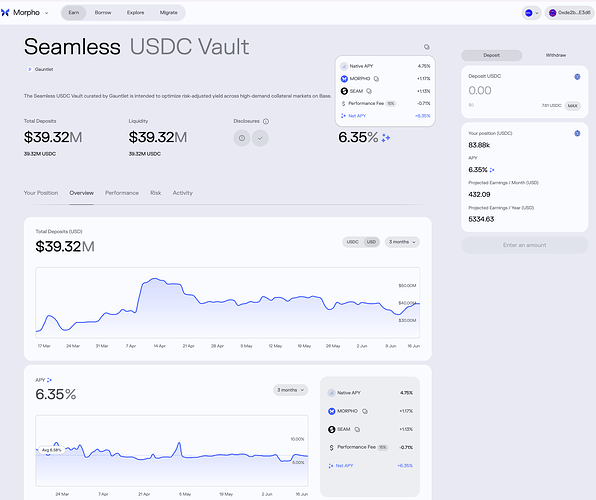Open the Morpho app switcher chevron
This screenshot has height=500, width=596.
click(x=46, y=13)
